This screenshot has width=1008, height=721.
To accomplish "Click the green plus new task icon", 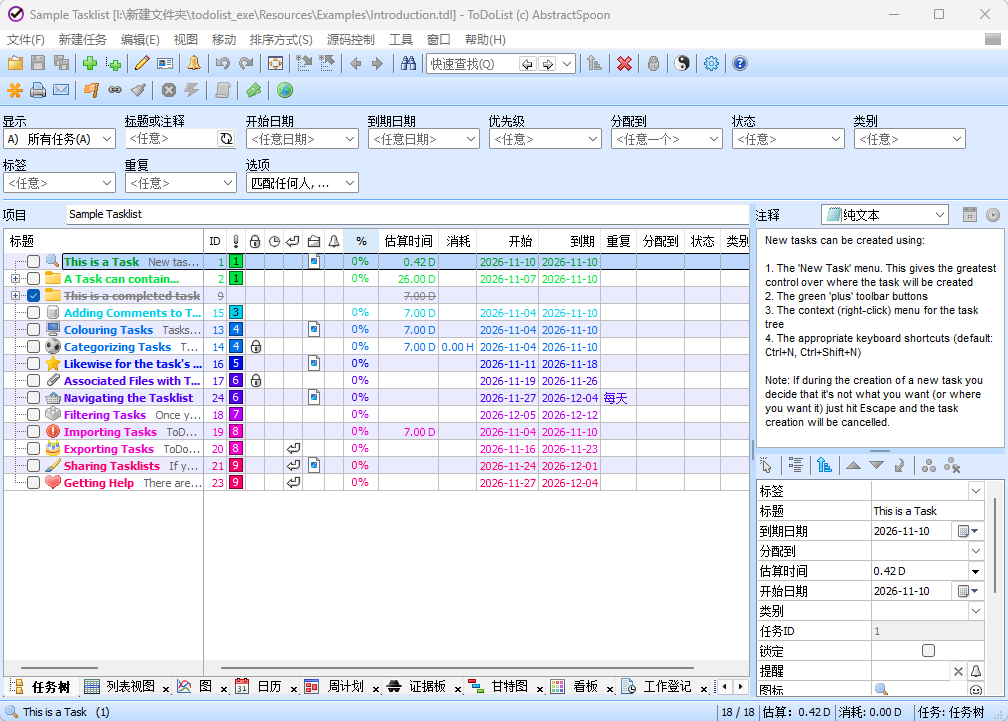I will click(x=90, y=64).
